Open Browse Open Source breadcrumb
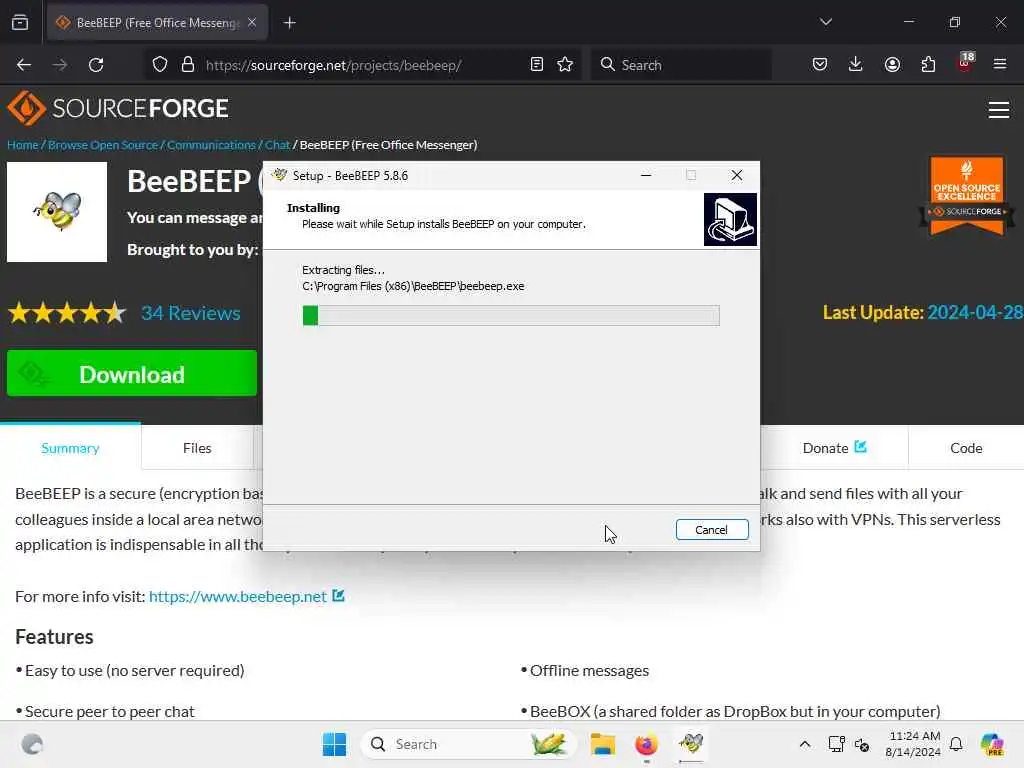 (103, 145)
